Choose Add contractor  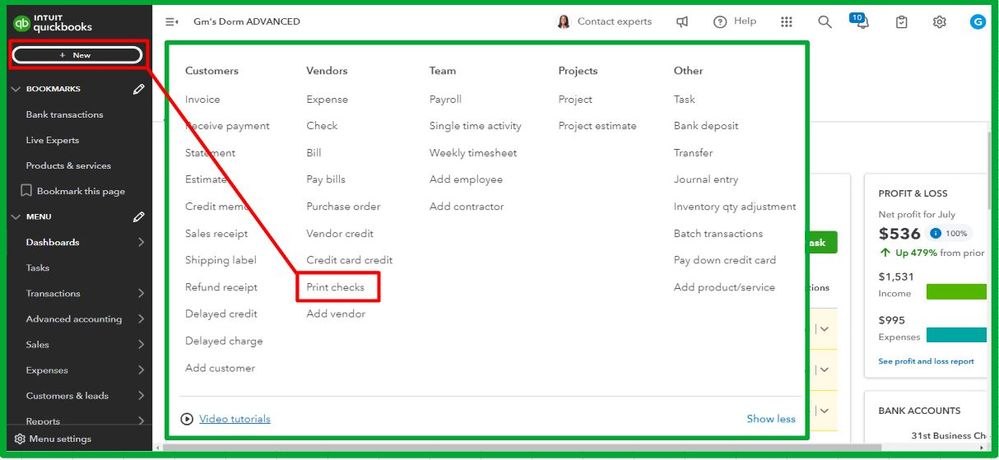466,206
